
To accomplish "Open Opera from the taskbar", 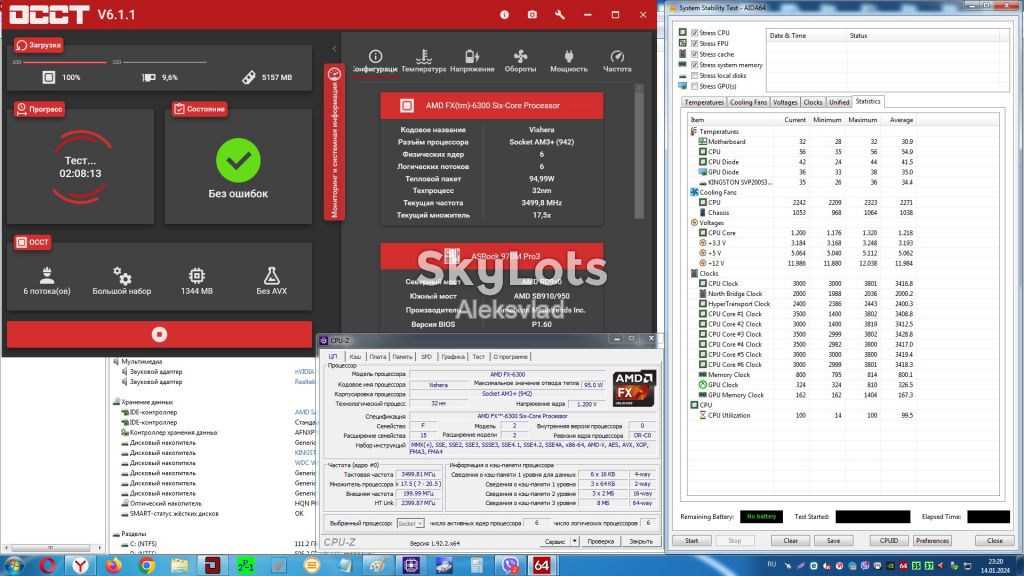I will coord(47,565).
